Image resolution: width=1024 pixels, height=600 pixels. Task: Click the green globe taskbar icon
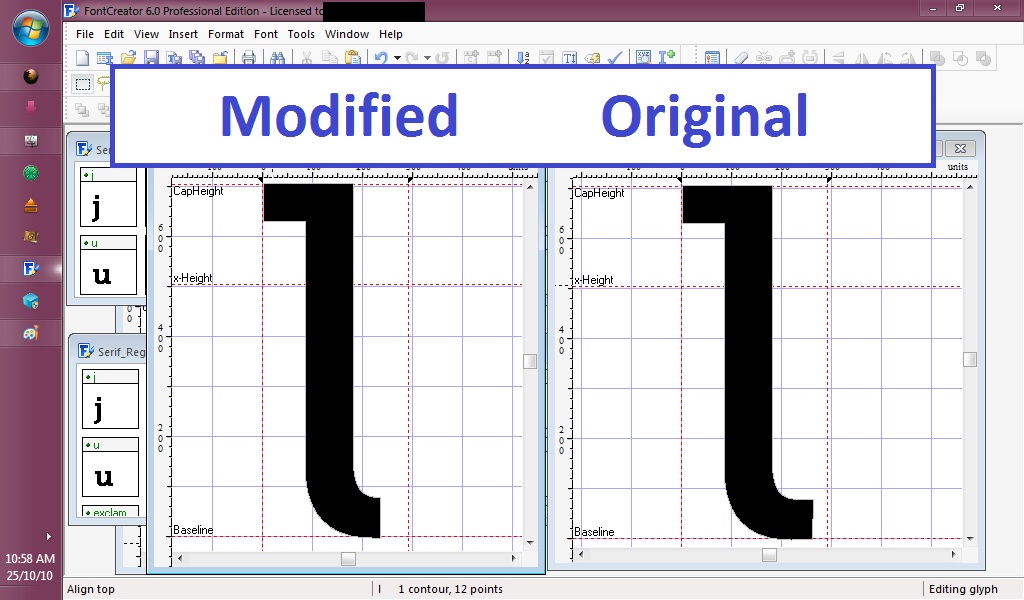pos(31,173)
